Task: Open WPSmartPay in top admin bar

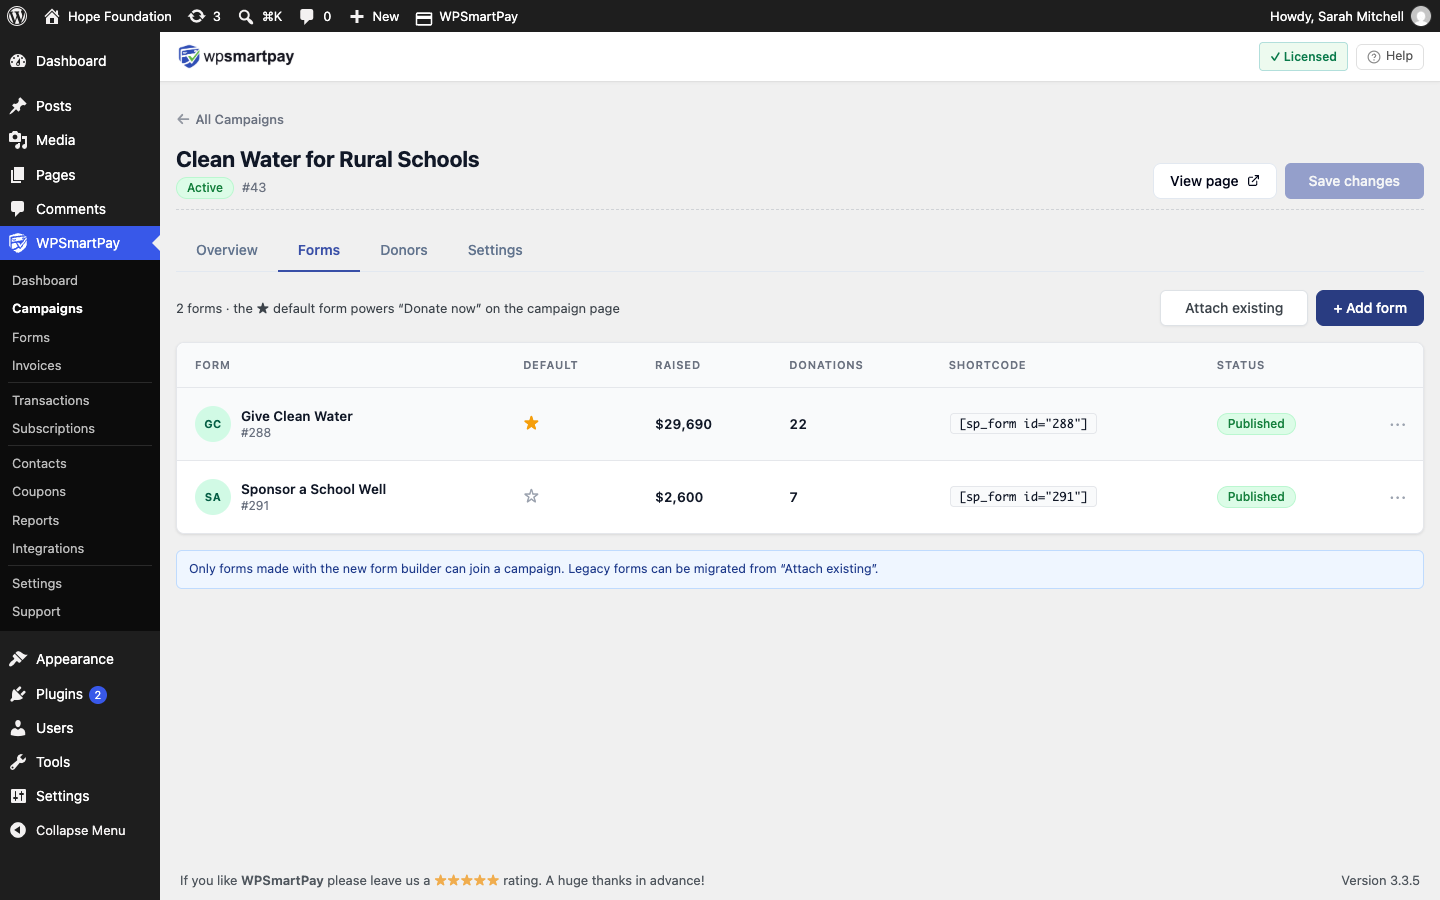Action: [x=467, y=16]
